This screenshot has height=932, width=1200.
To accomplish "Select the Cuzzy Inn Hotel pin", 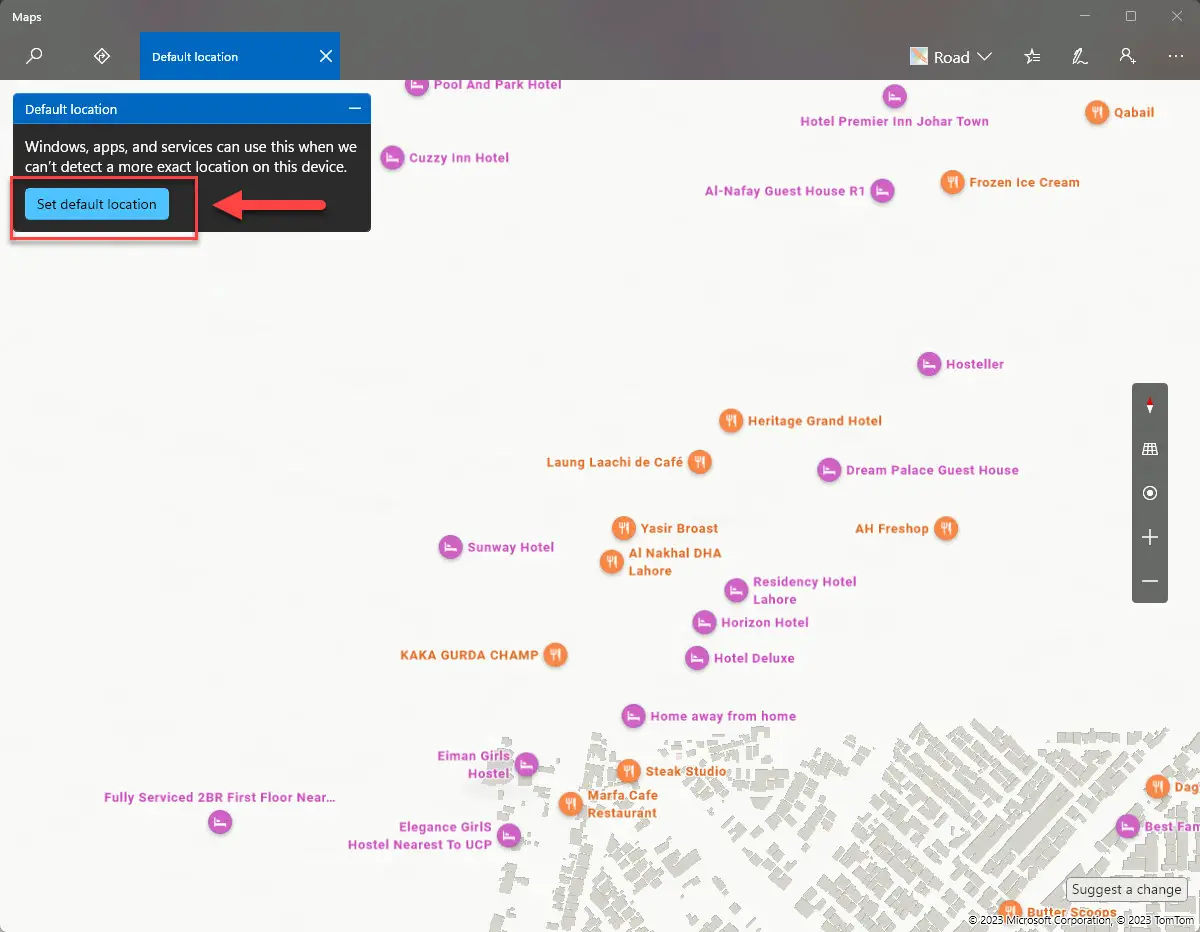I will click(x=393, y=158).
